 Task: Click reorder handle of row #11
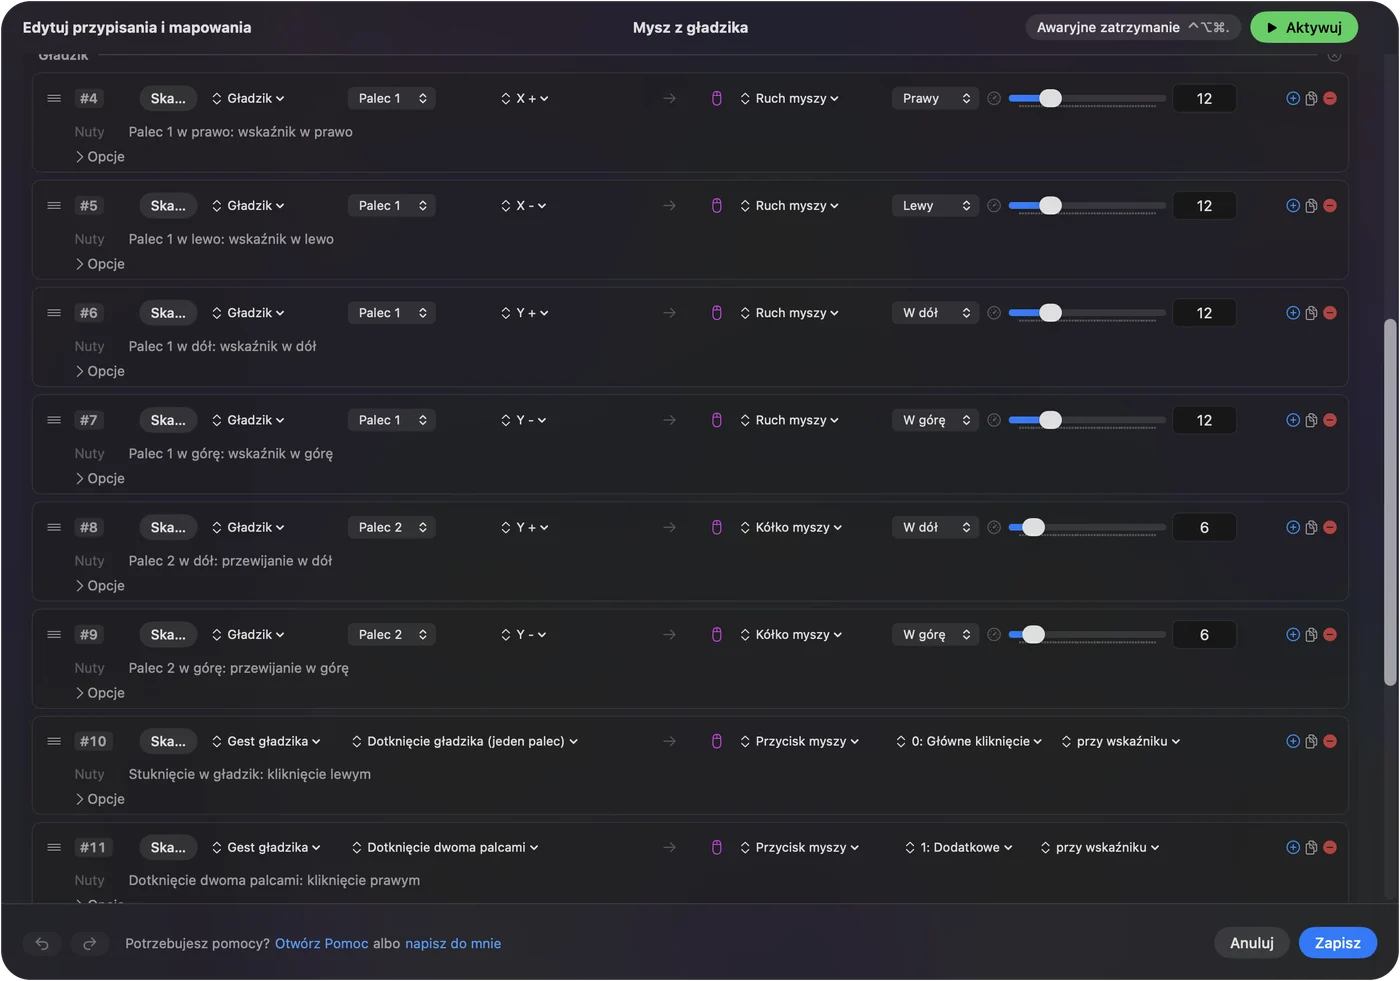coord(54,847)
